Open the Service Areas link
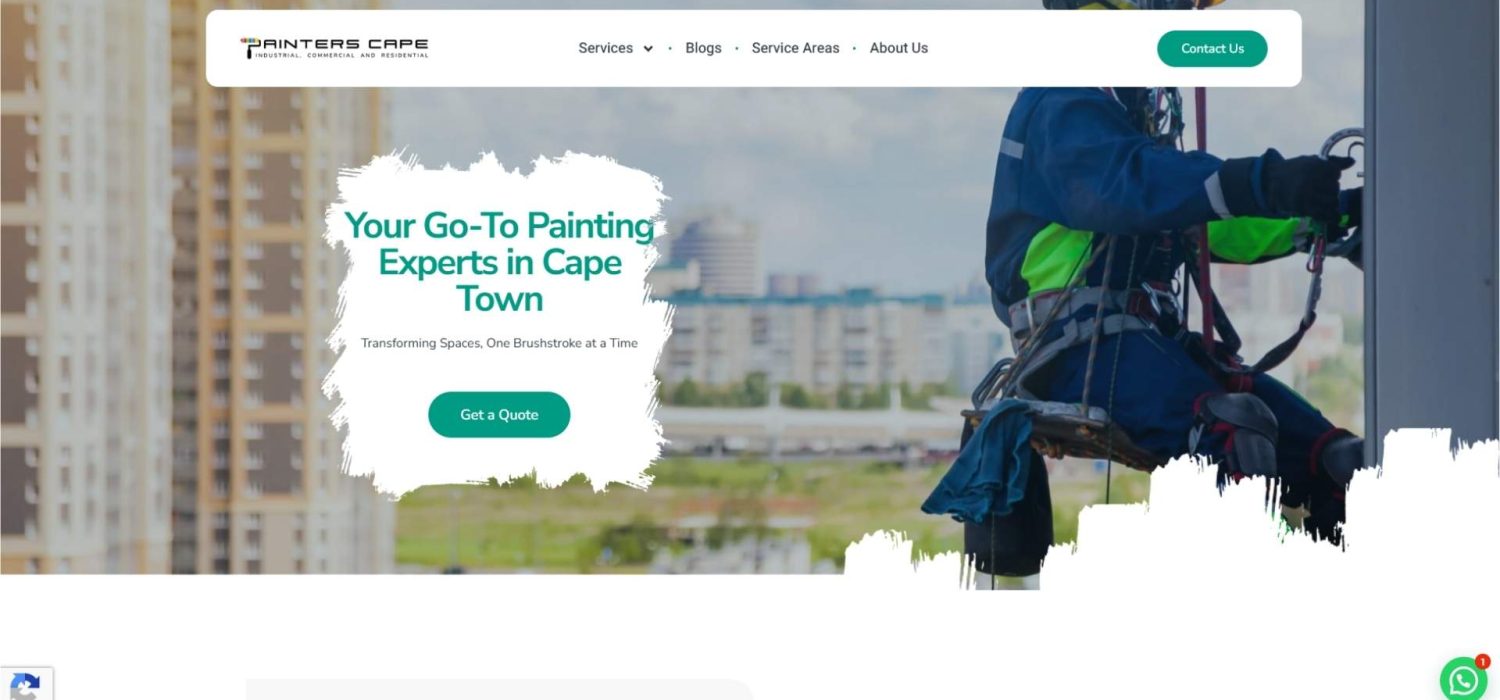 (795, 48)
